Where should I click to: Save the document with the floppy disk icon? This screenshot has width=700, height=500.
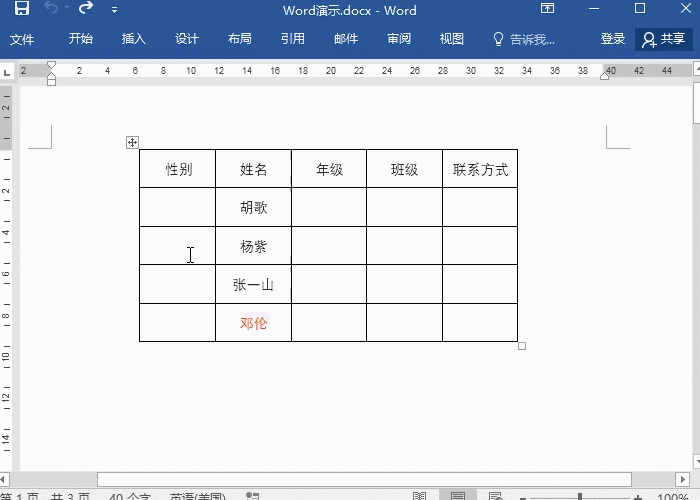[21, 8]
